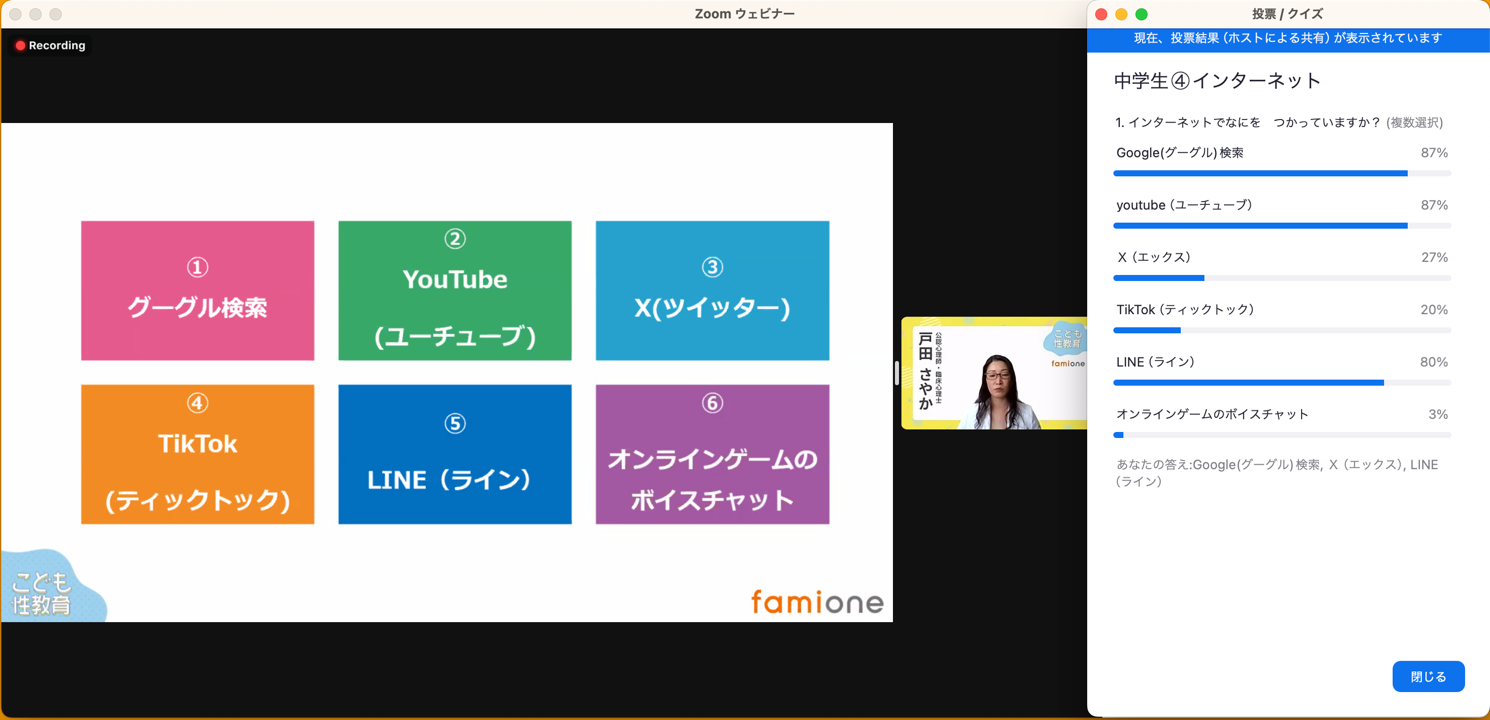Screen dimensions: 1490x720
Task: Click the youtube (ユーチューブ) result bar
Action: pos(1282,226)
